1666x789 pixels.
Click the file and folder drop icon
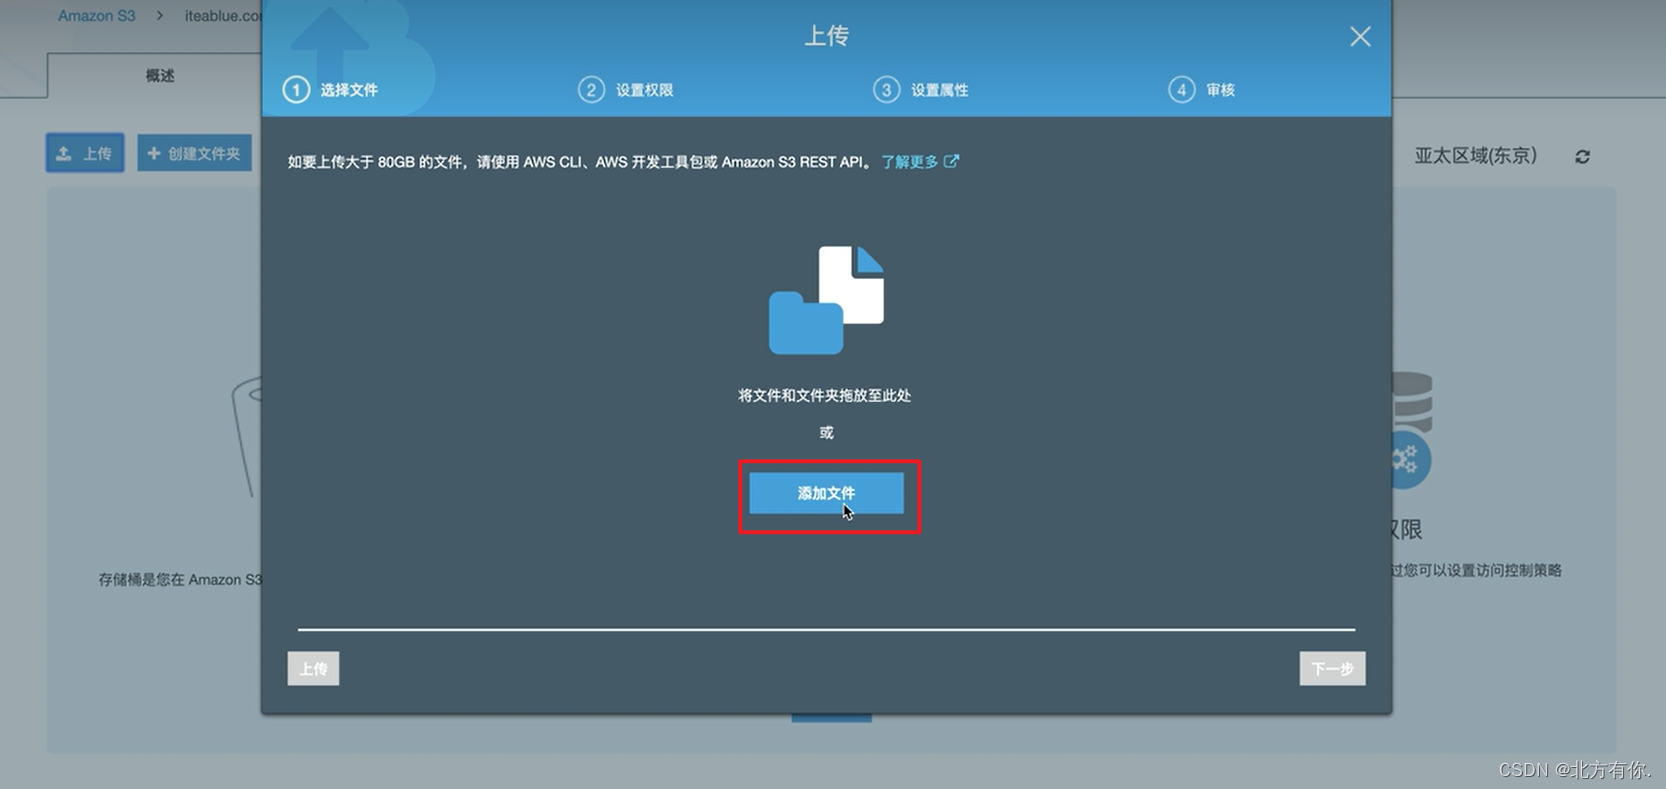tap(826, 300)
